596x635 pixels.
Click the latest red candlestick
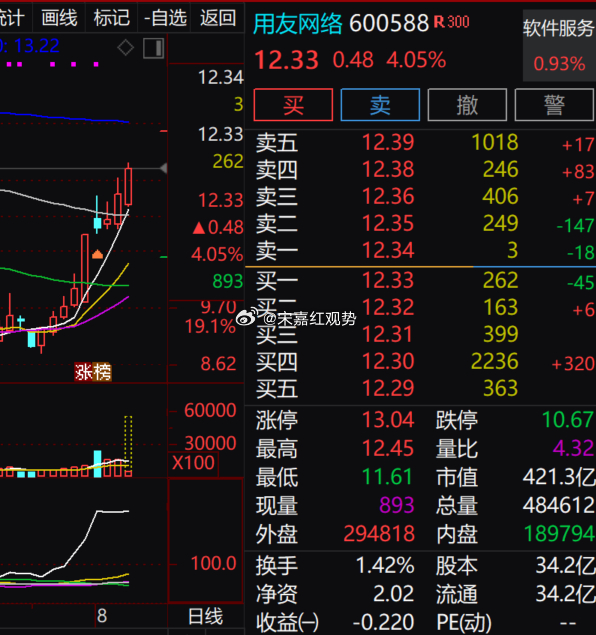(128, 185)
